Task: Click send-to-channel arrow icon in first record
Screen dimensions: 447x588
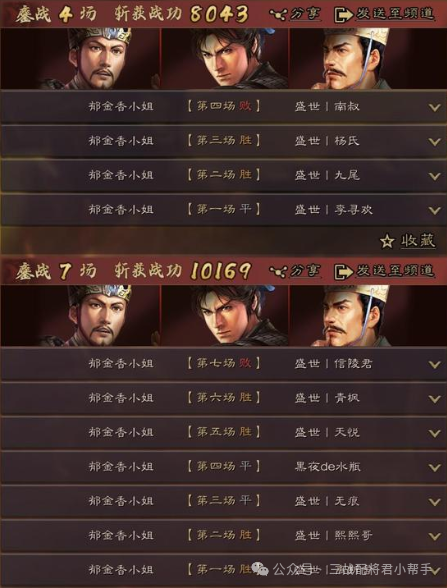Action: (x=344, y=15)
